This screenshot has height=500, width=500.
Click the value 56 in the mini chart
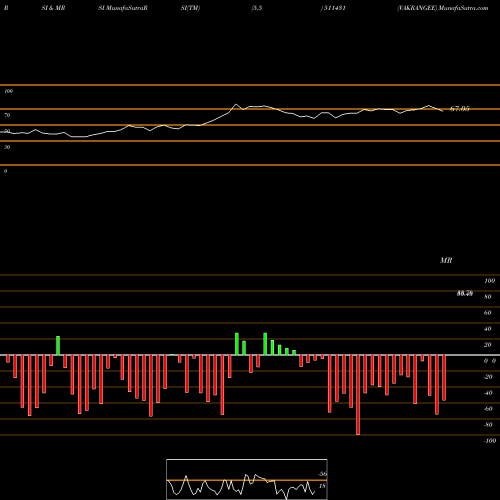(x=322, y=474)
